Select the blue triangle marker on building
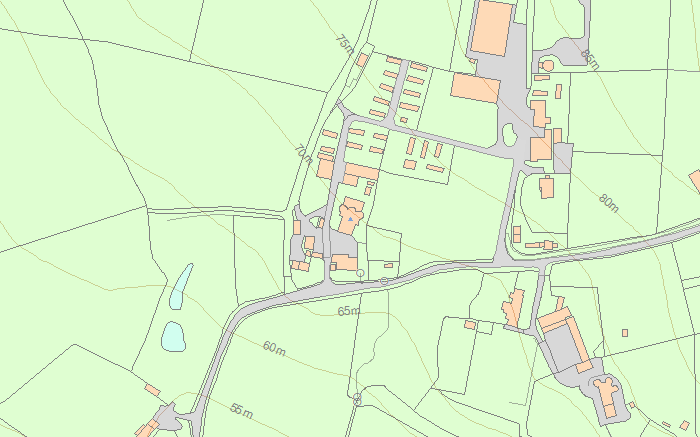This screenshot has width=700, height=437. tap(350, 219)
